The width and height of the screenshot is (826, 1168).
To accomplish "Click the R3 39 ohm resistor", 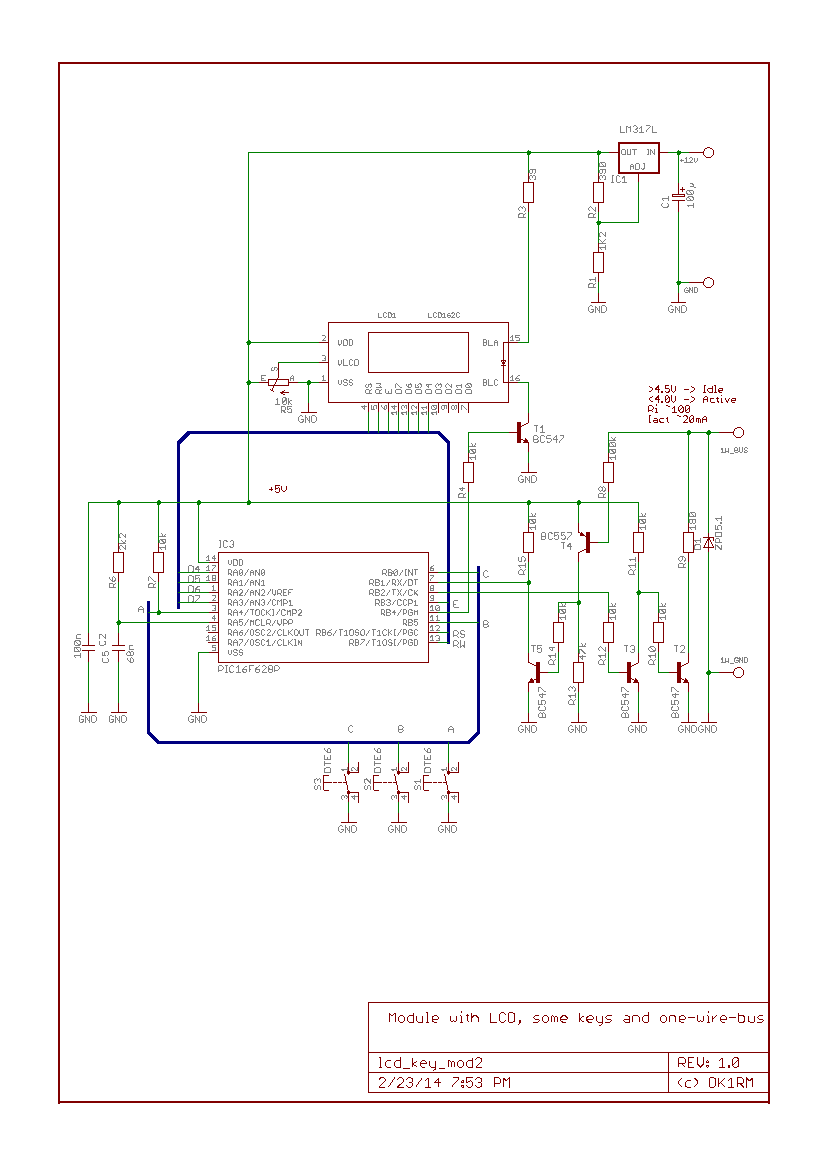I will [528, 192].
